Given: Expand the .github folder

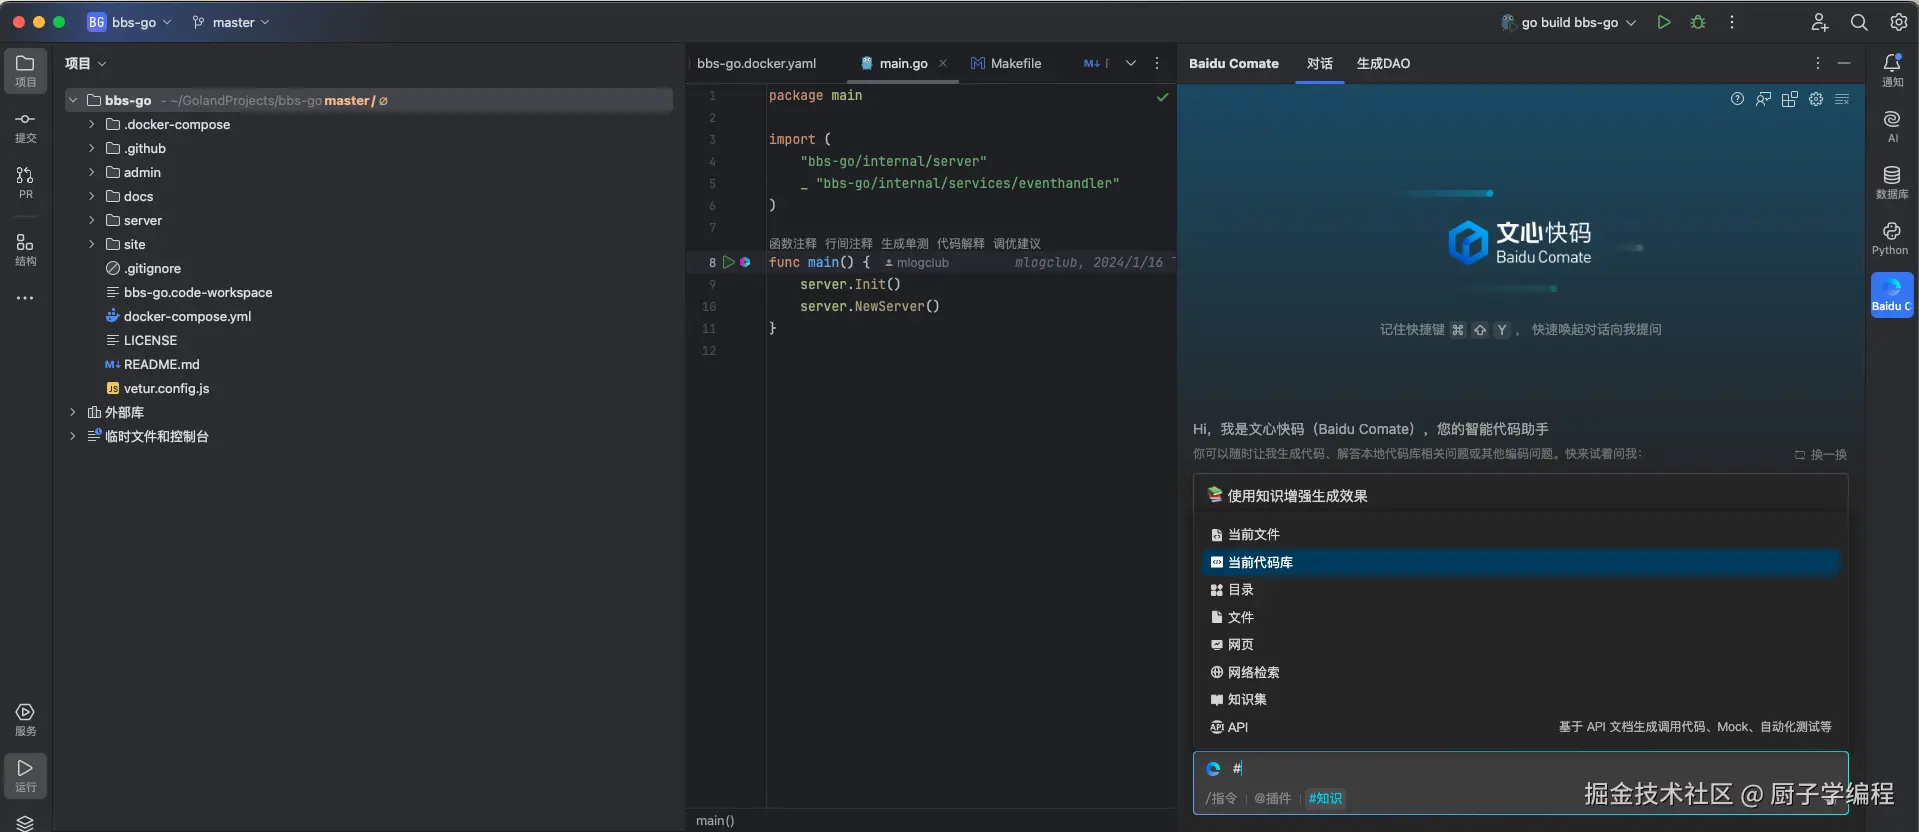Looking at the screenshot, I should pyautogui.click(x=91, y=148).
